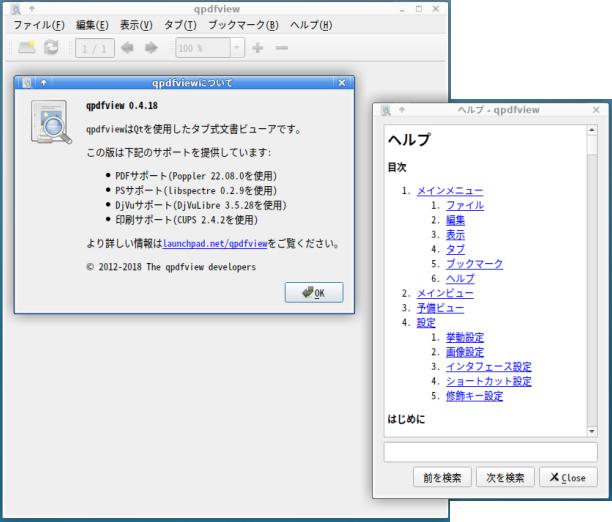612x522 pixels.
Task: Click the up arrow in Help window title bar
Action: tap(402, 110)
